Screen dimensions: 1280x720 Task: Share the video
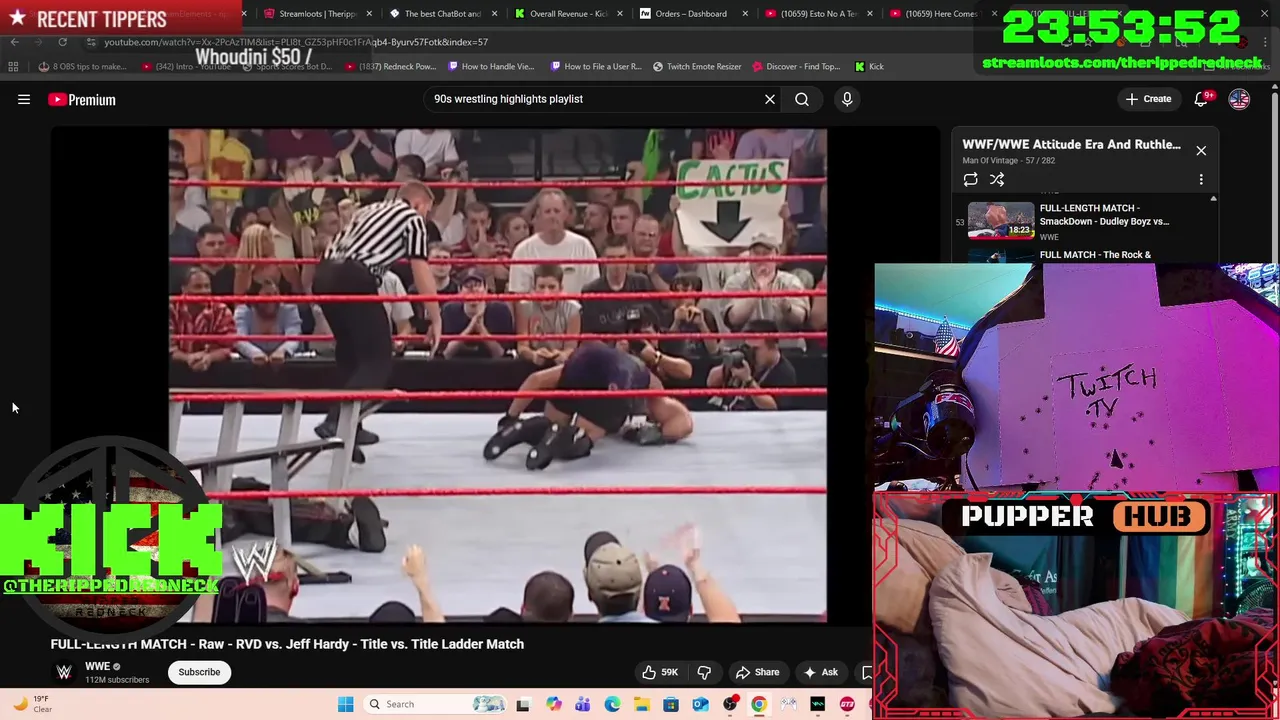(x=757, y=672)
